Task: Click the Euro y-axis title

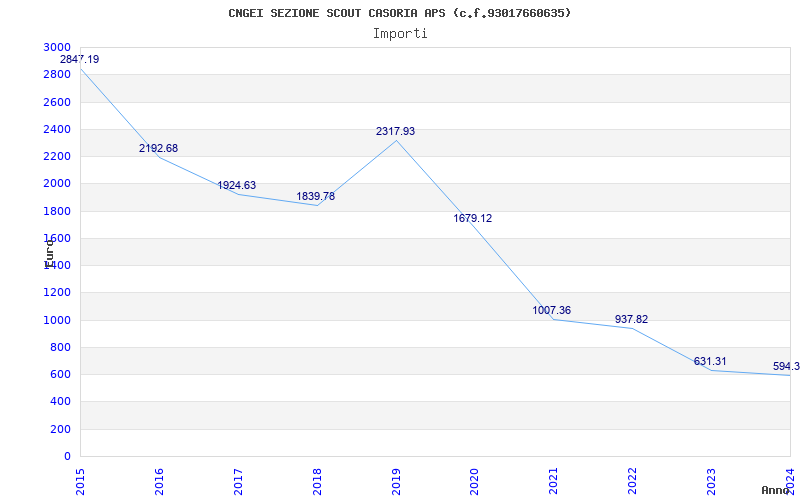Action: (x=49, y=254)
